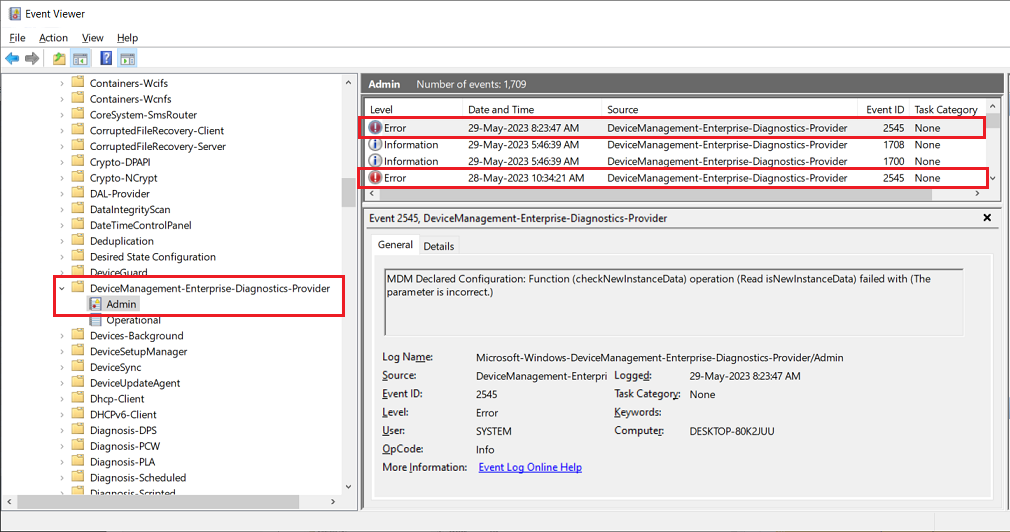The width and height of the screenshot is (1010, 532).
Task: Collapse the DeviceManagement-Enterprise-Diagnostics-Provider folder
Action: (x=62, y=288)
